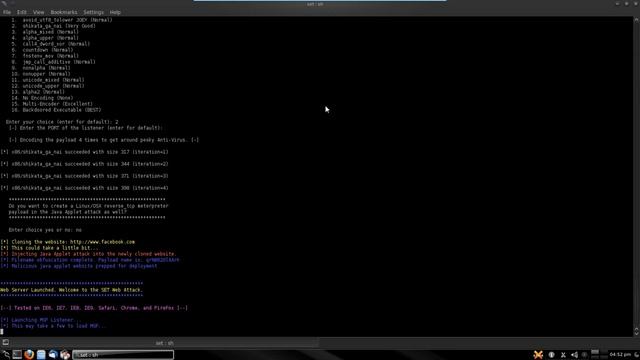
Task: Click the 'Web Server Launched' yellow line
Action: (x=71, y=290)
